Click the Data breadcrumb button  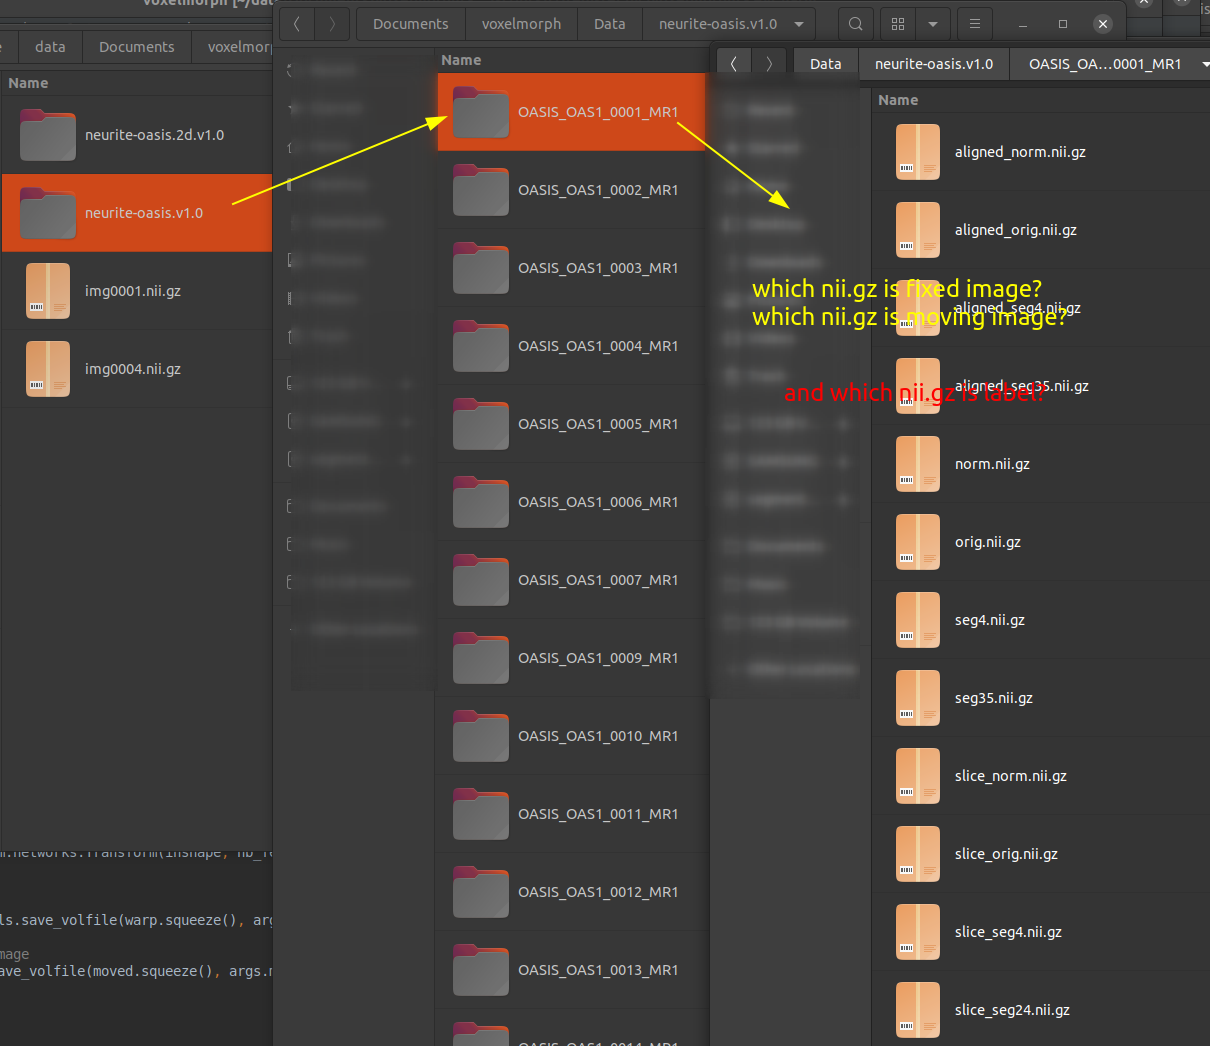(825, 63)
